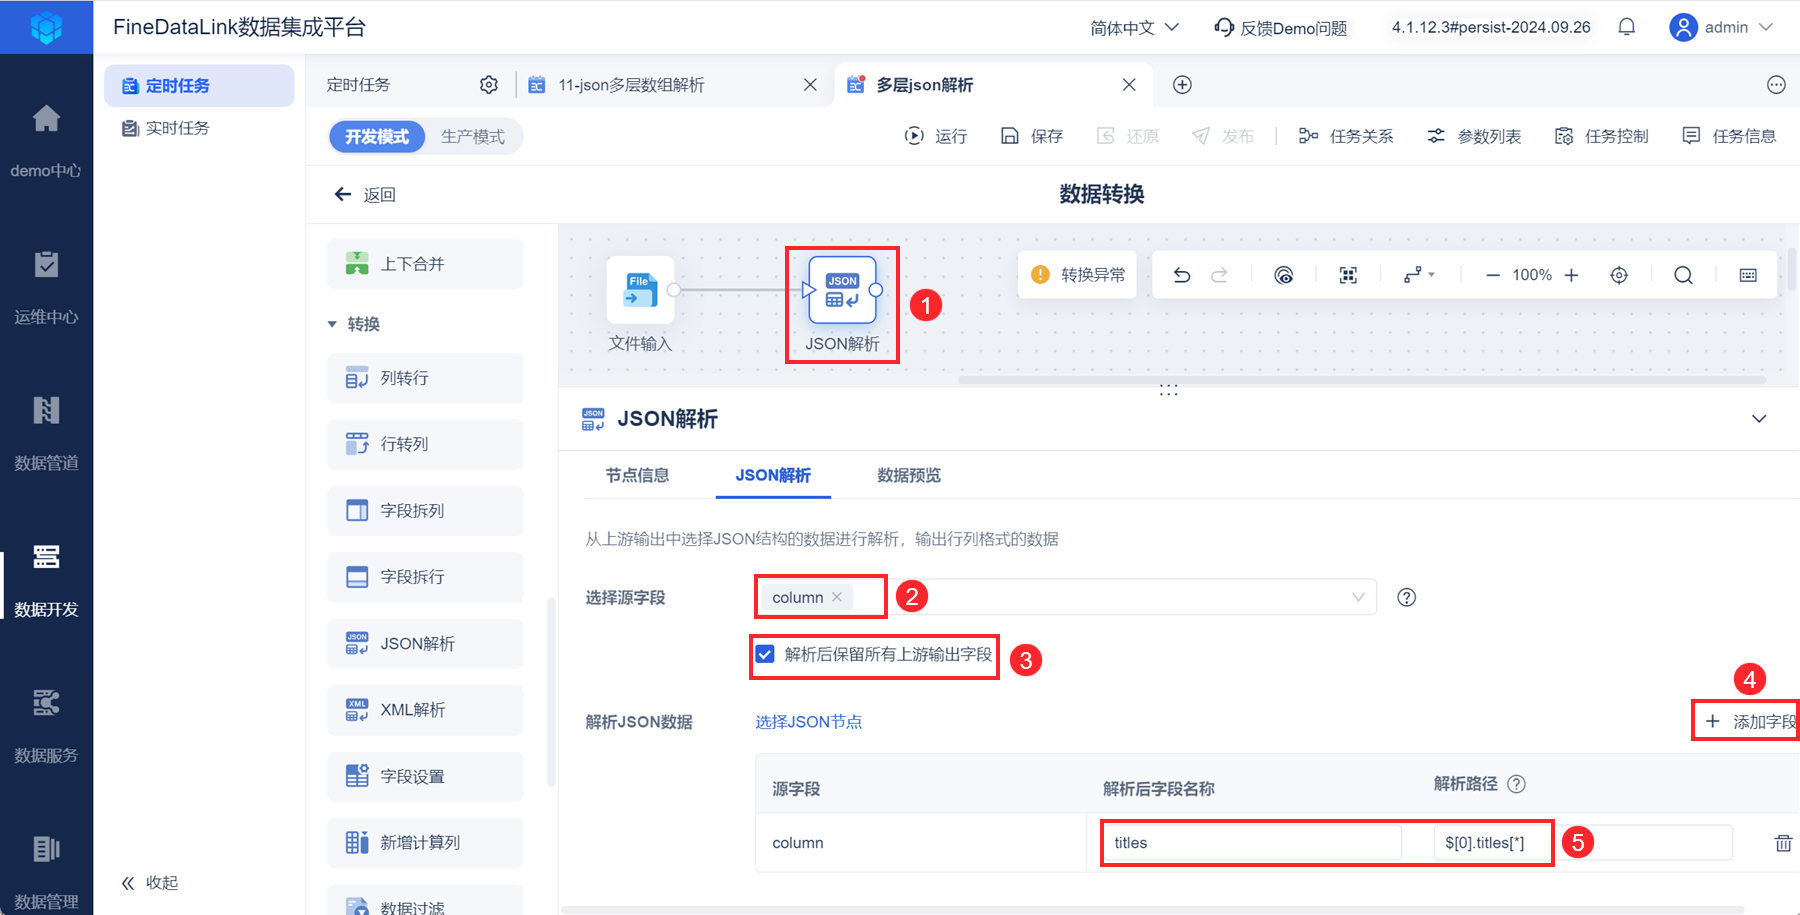Close the 11-json多层数组解析 tab
Image resolution: width=1800 pixels, height=915 pixels.
click(810, 85)
